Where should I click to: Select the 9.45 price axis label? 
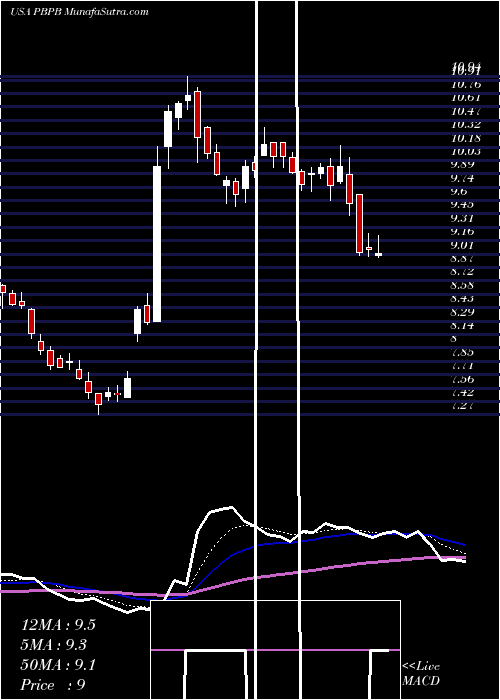[x=463, y=205]
